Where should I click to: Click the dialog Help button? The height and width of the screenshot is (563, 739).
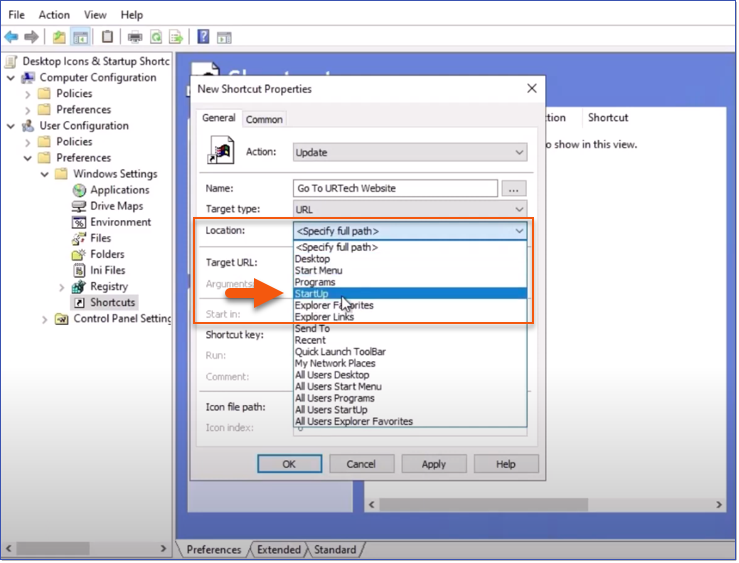tap(506, 464)
